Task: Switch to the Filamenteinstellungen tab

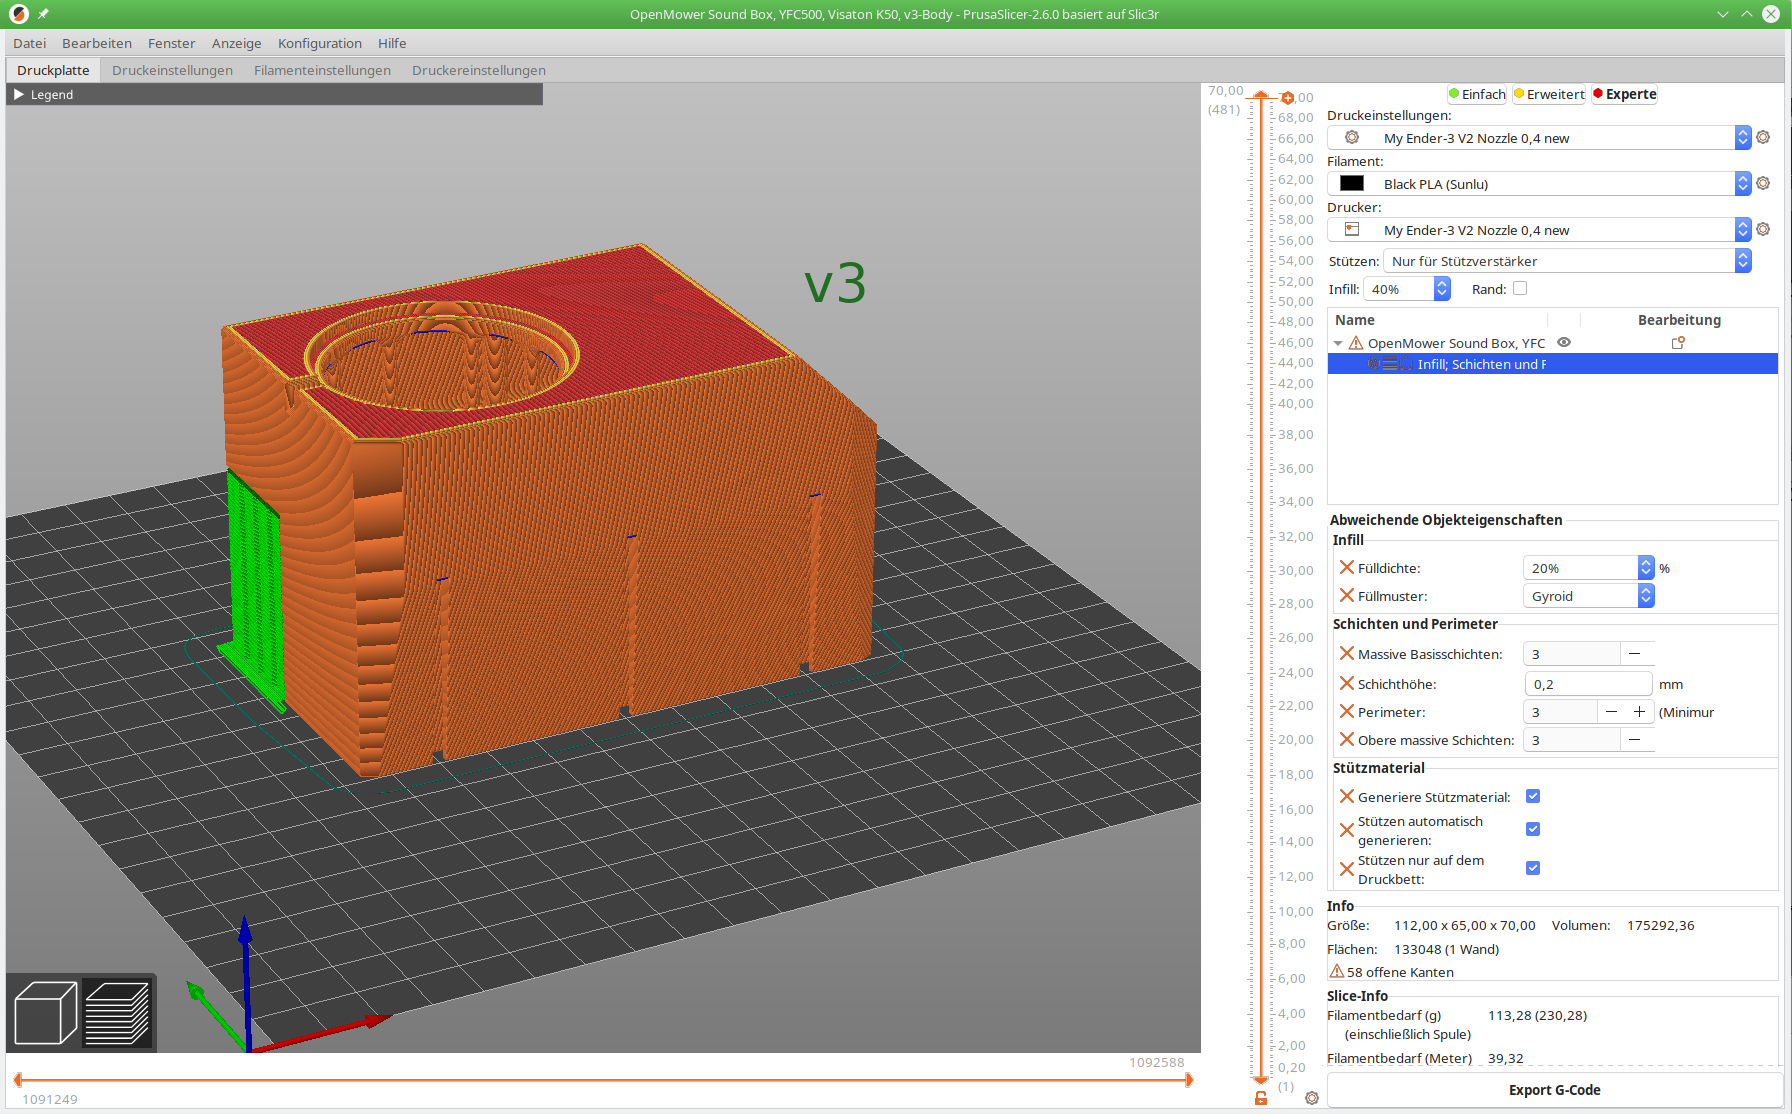Action: click(322, 70)
